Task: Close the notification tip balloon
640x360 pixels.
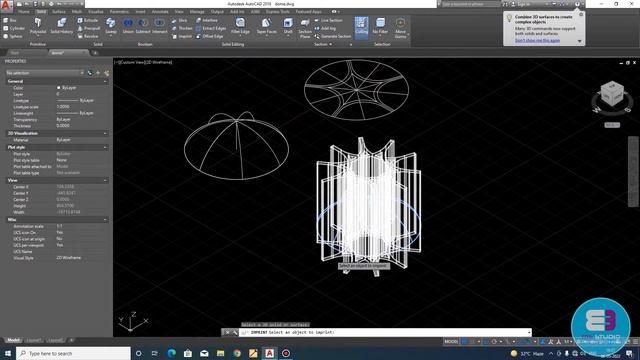Action: click(581, 14)
